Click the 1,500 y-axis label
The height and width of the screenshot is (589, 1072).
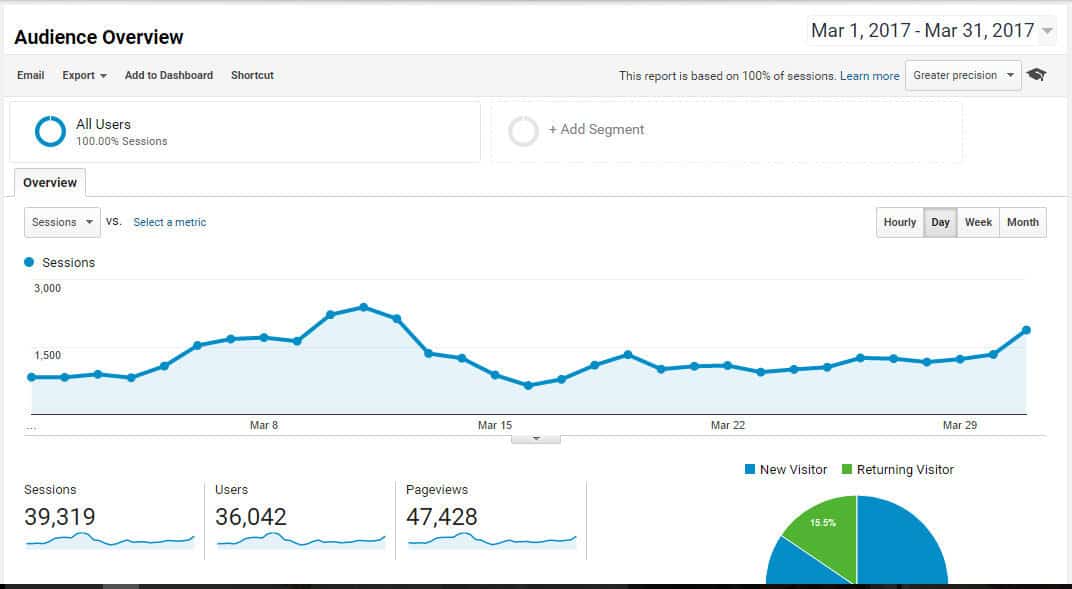[x=47, y=355]
